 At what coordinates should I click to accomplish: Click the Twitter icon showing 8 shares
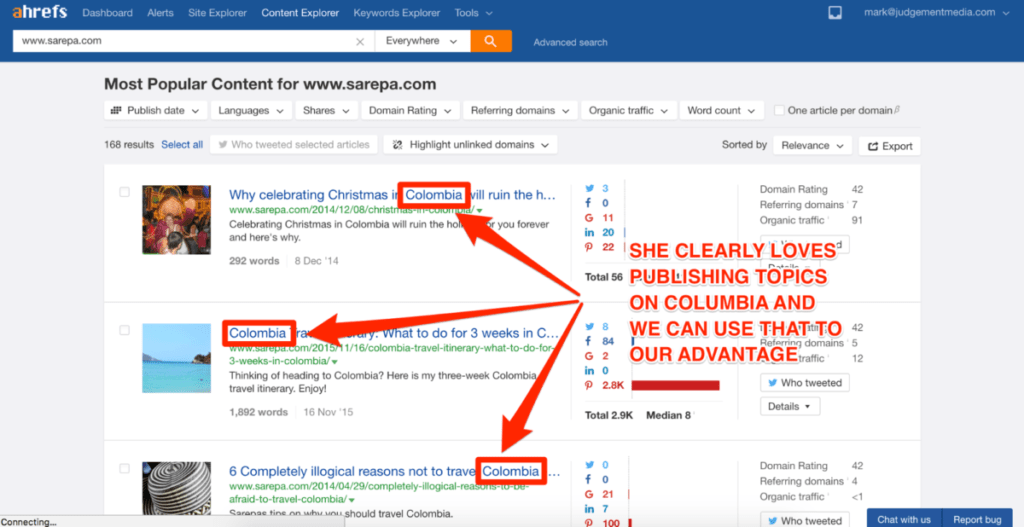click(589, 326)
